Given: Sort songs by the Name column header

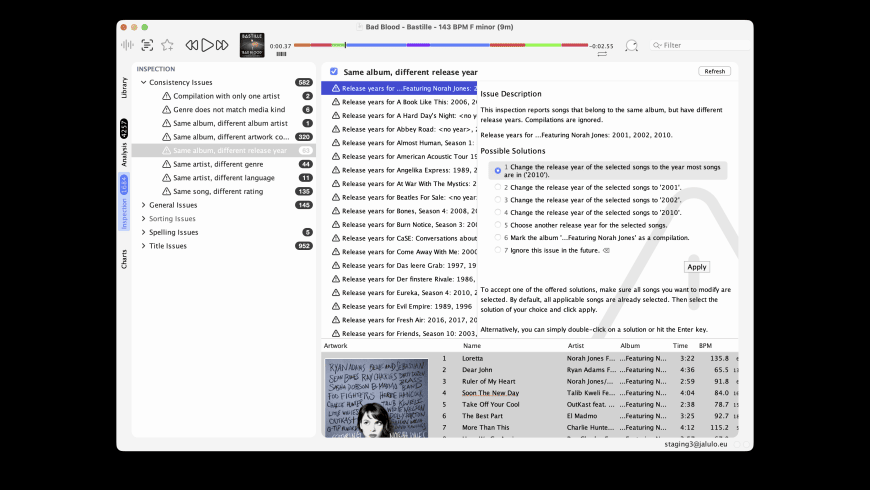Looking at the screenshot, I should point(472,345).
